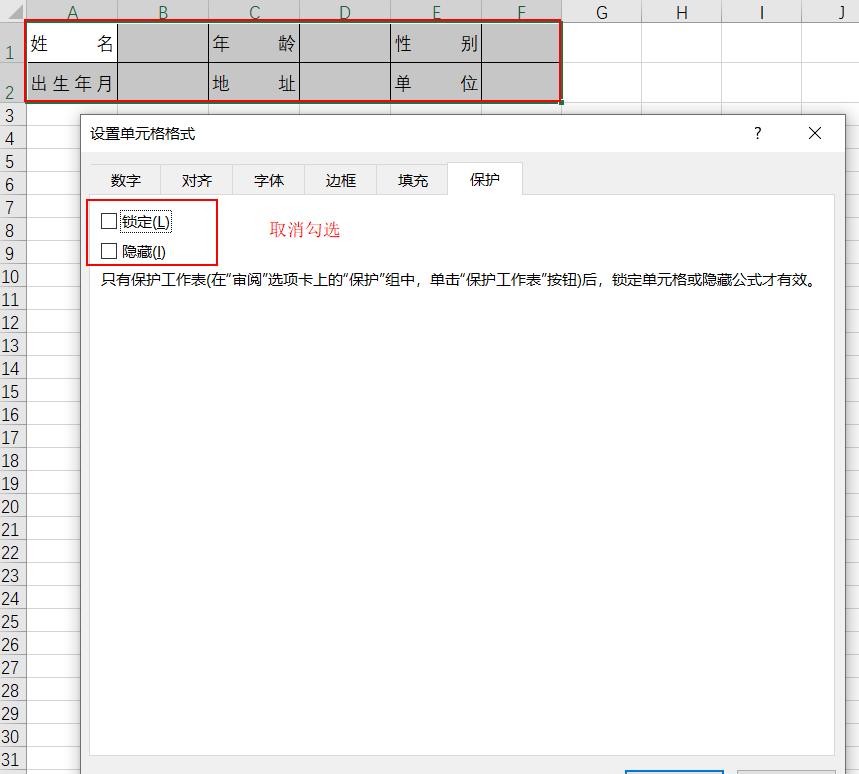The height and width of the screenshot is (774, 859).
Task: Select column G header
Action: (x=602, y=11)
